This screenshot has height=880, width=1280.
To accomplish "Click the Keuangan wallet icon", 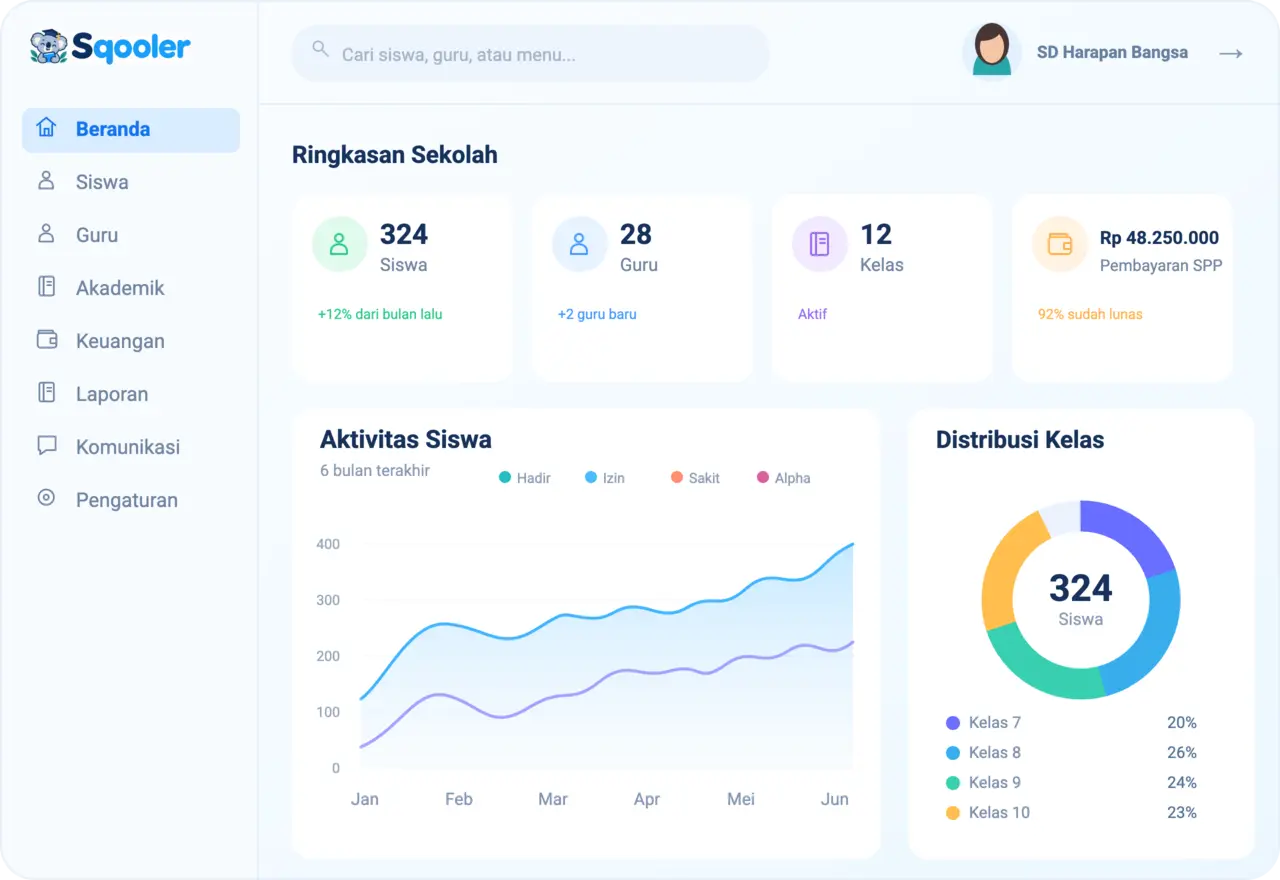I will click(x=46, y=340).
